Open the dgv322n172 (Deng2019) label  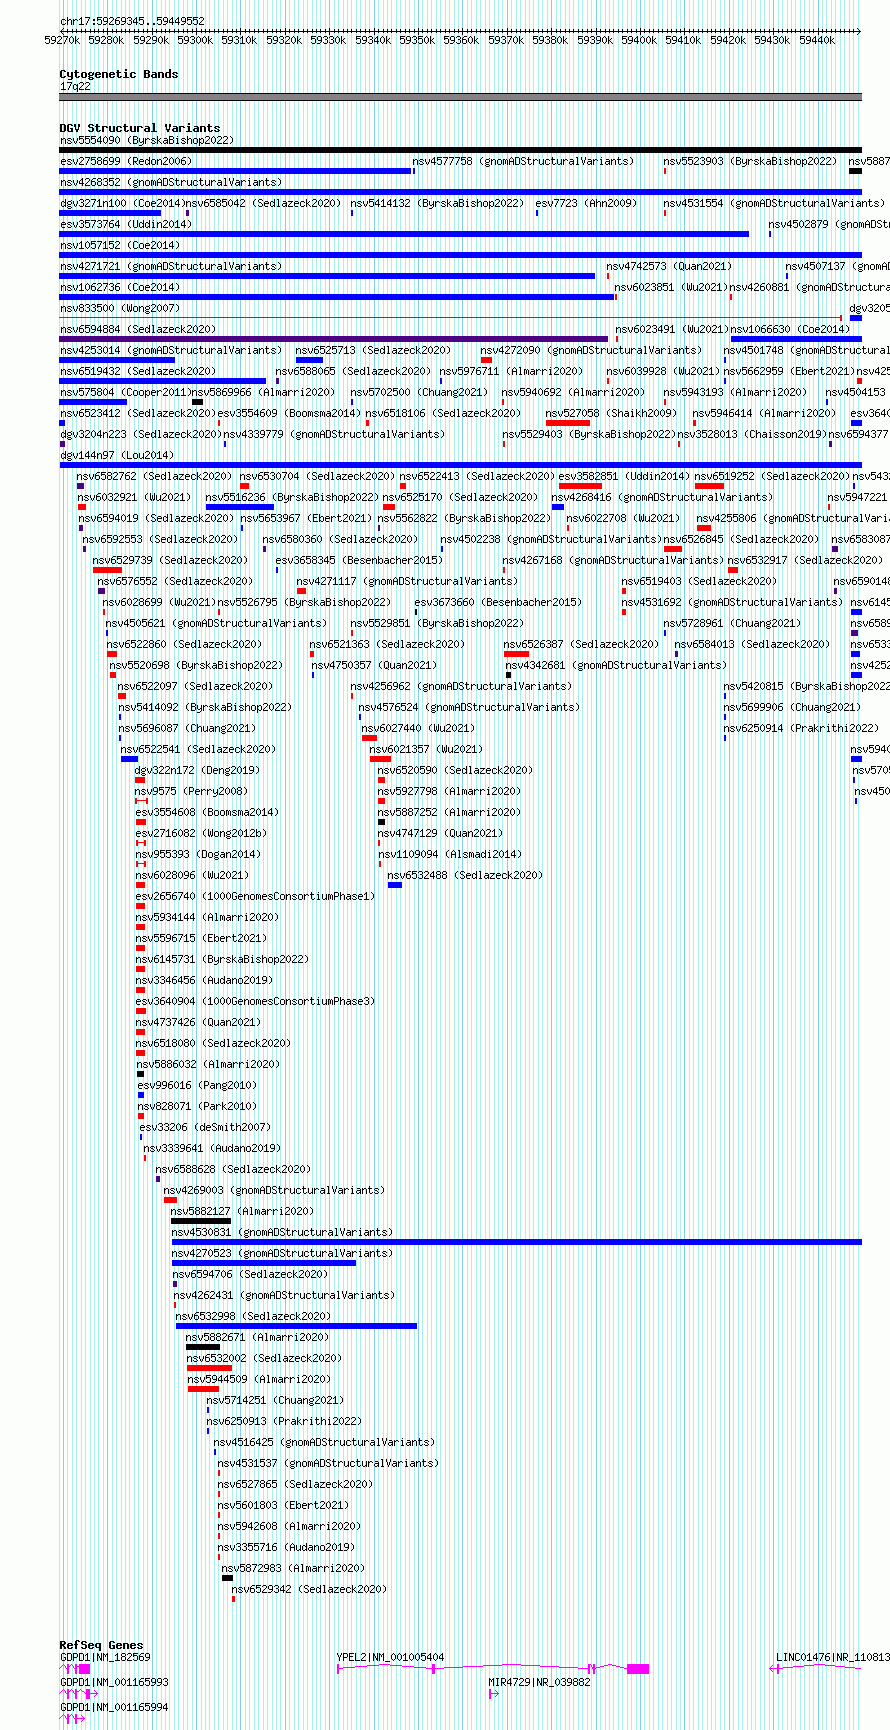pyautogui.click(x=197, y=770)
